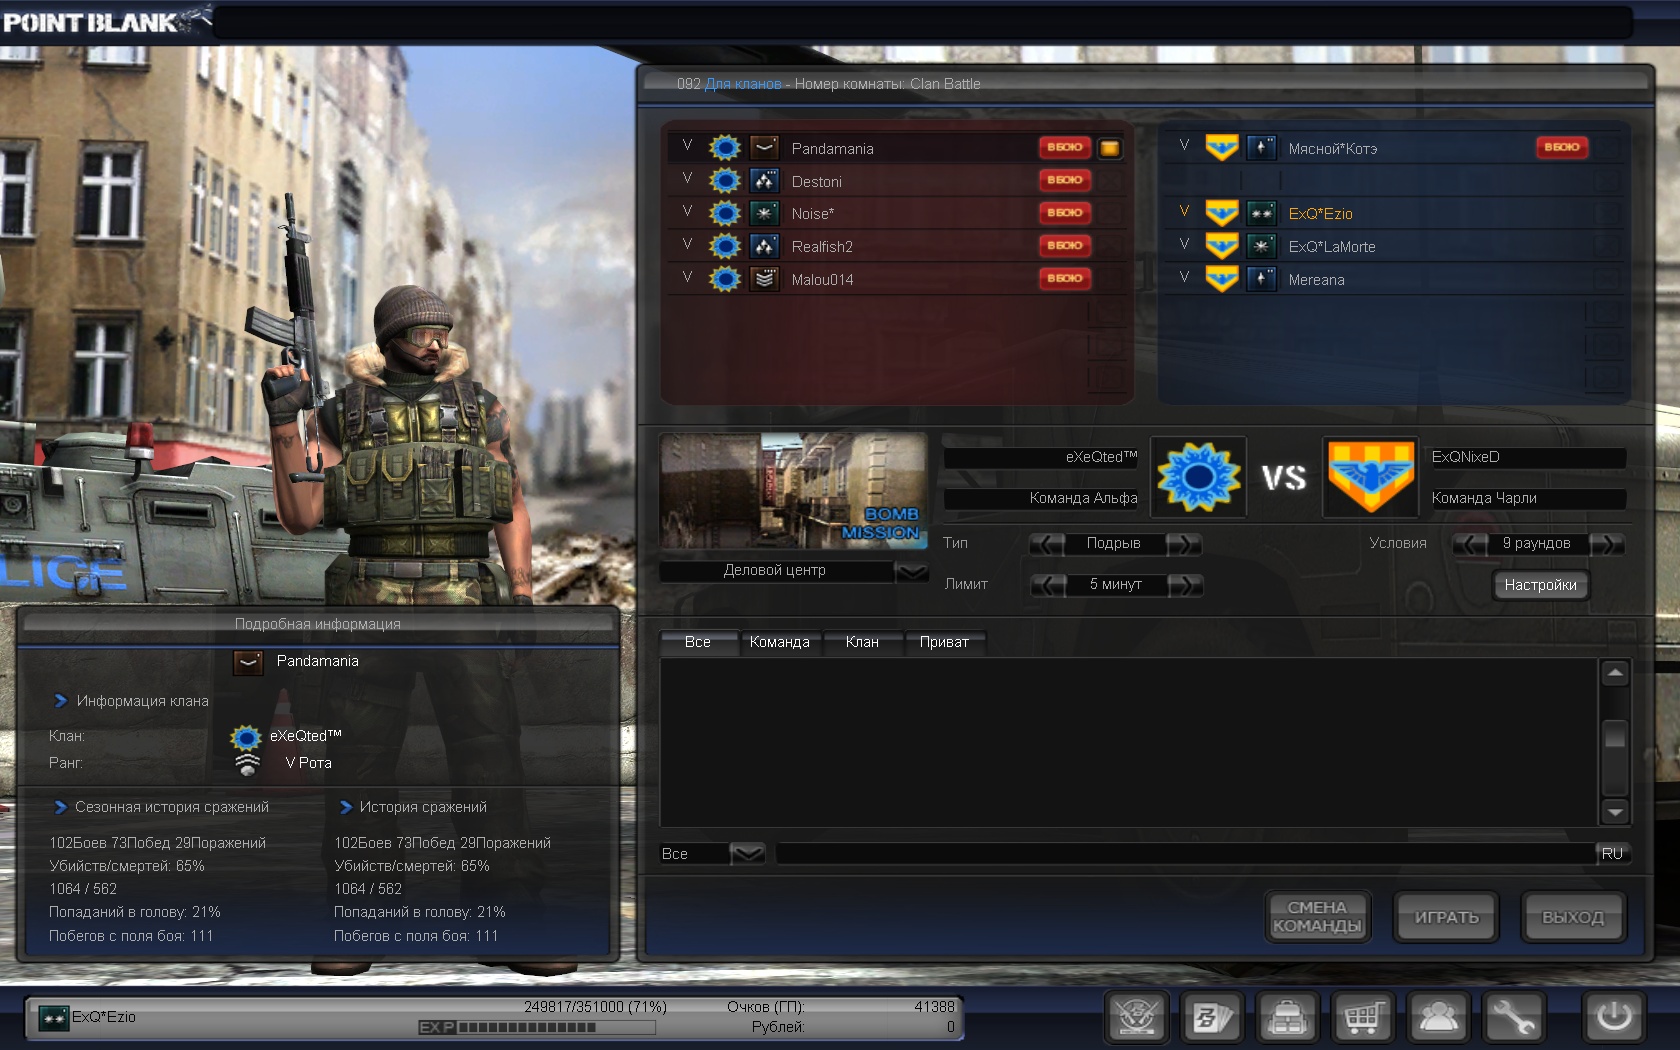The height and width of the screenshot is (1050, 1680).
Task: Click the rank icon next to Noise*
Action: pos(764,213)
